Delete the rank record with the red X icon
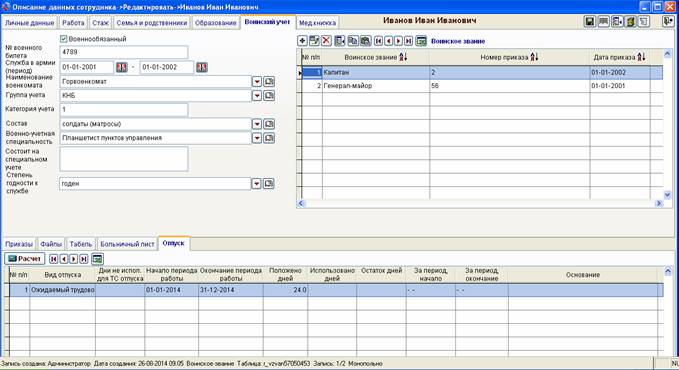This screenshot has width=679, height=370. (326, 41)
